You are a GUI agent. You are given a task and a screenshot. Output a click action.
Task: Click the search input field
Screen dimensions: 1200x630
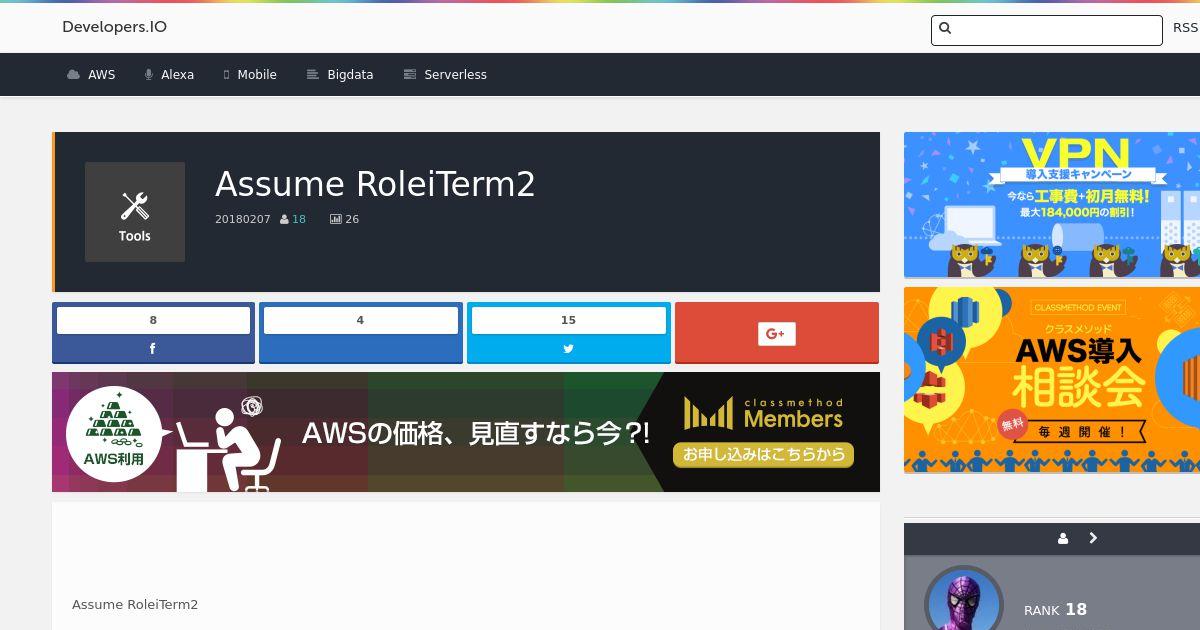pyautogui.click(x=1047, y=30)
